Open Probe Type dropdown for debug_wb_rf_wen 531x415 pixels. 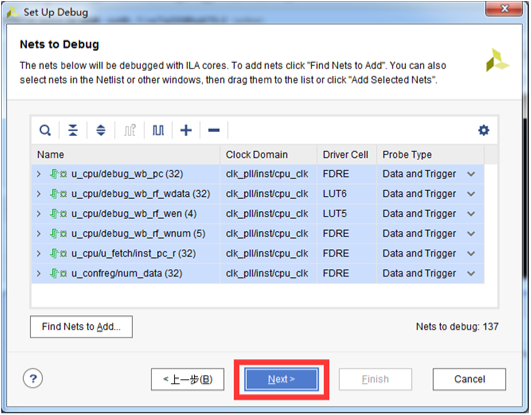[x=471, y=214]
